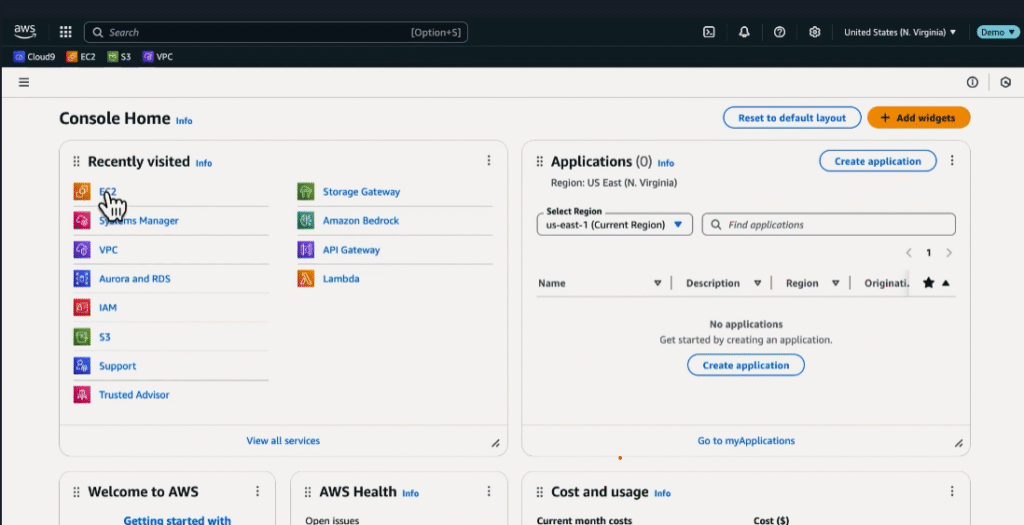Open the notifications bell

(x=744, y=32)
